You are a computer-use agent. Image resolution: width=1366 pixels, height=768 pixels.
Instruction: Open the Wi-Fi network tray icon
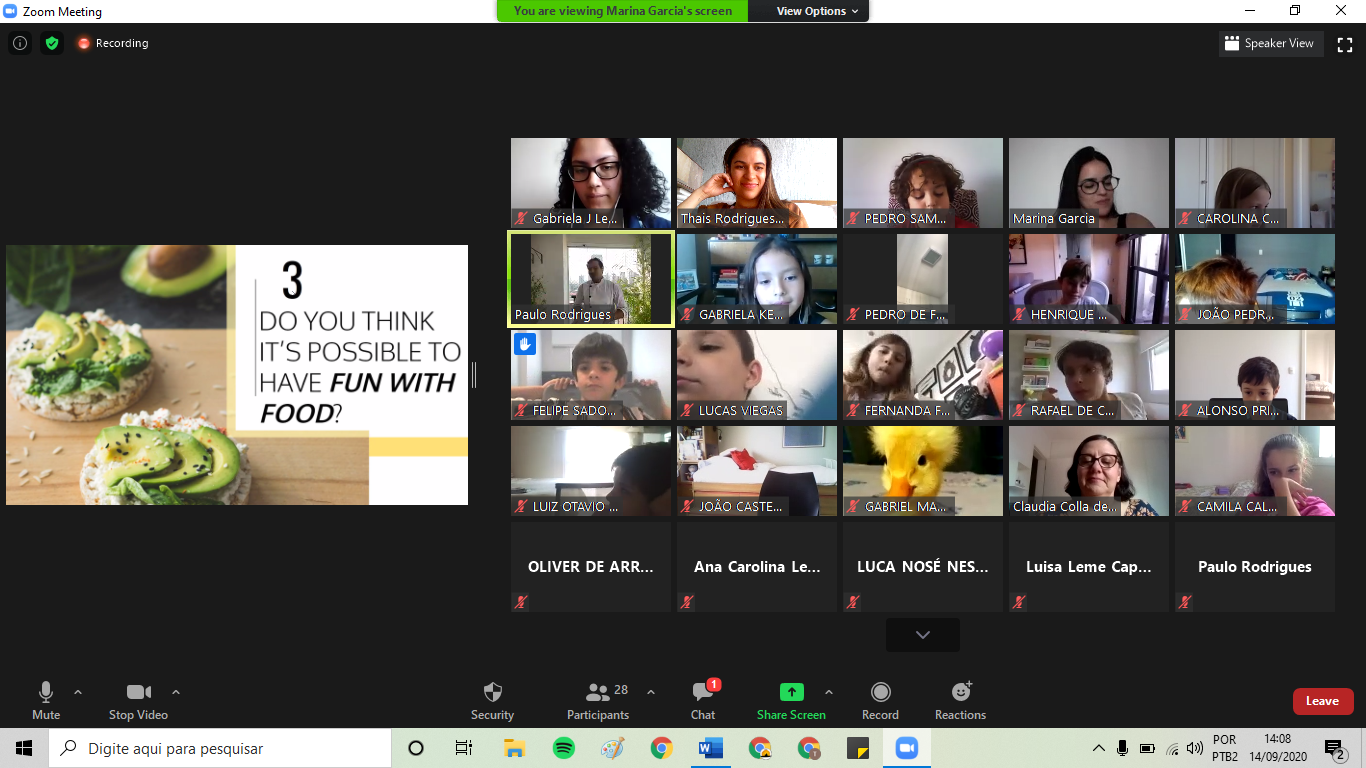(1171, 748)
